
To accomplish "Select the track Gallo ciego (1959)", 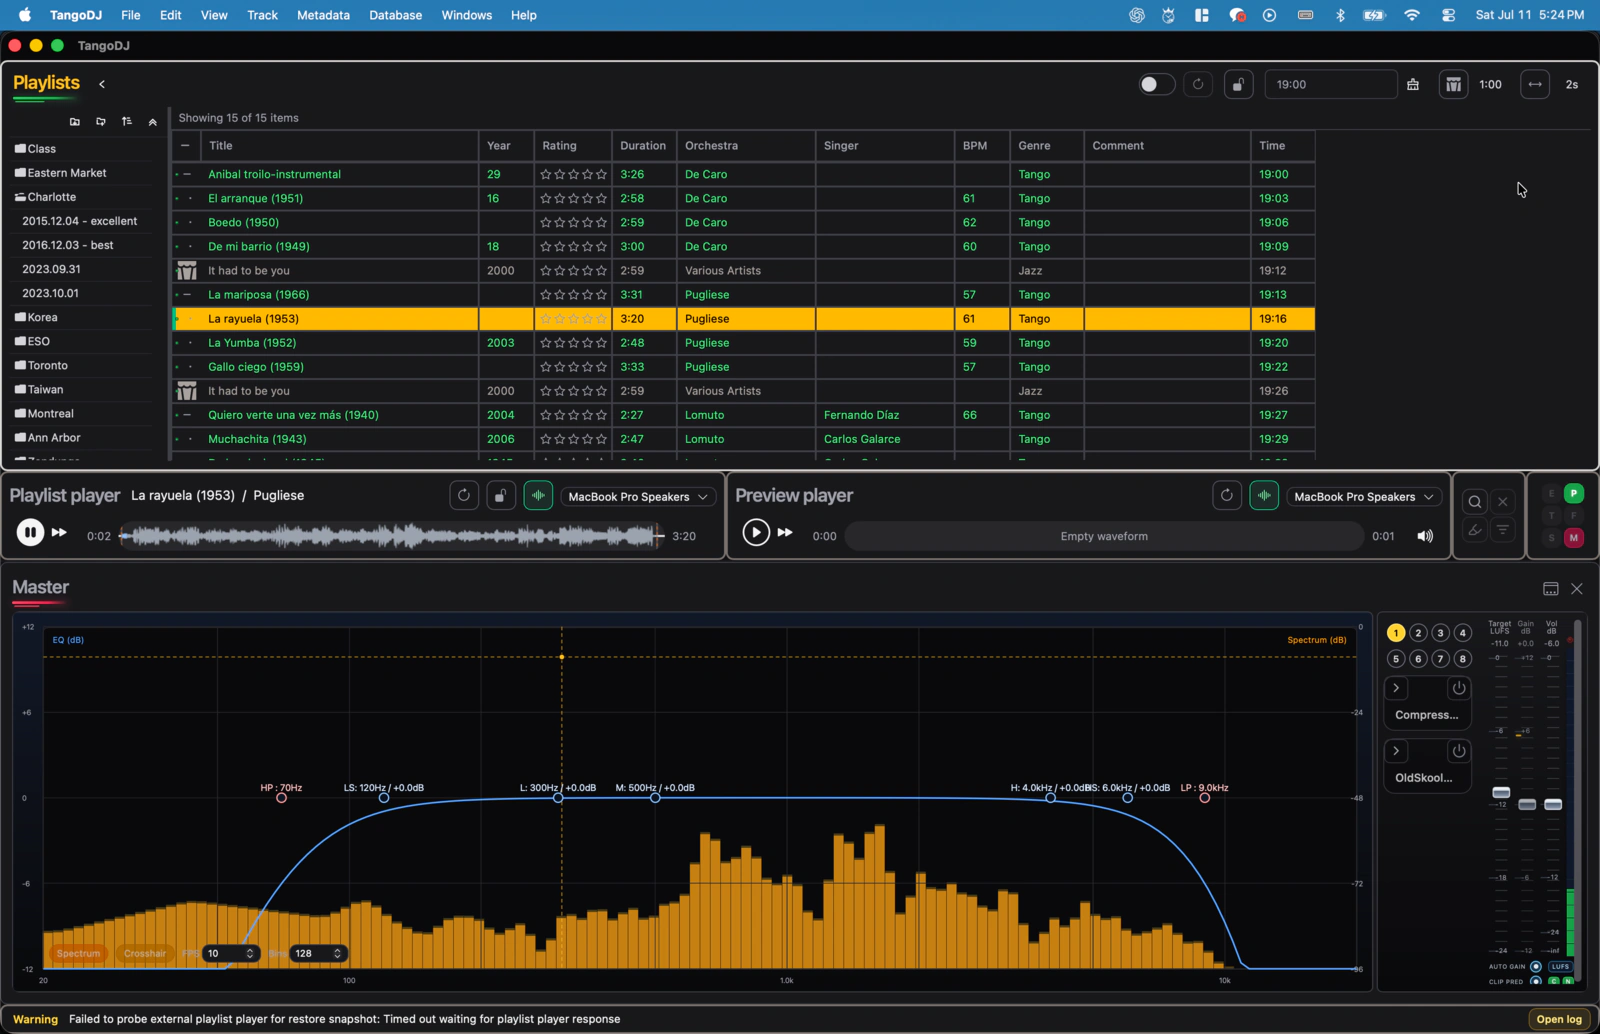I will pyautogui.click(x=256, y=367).
